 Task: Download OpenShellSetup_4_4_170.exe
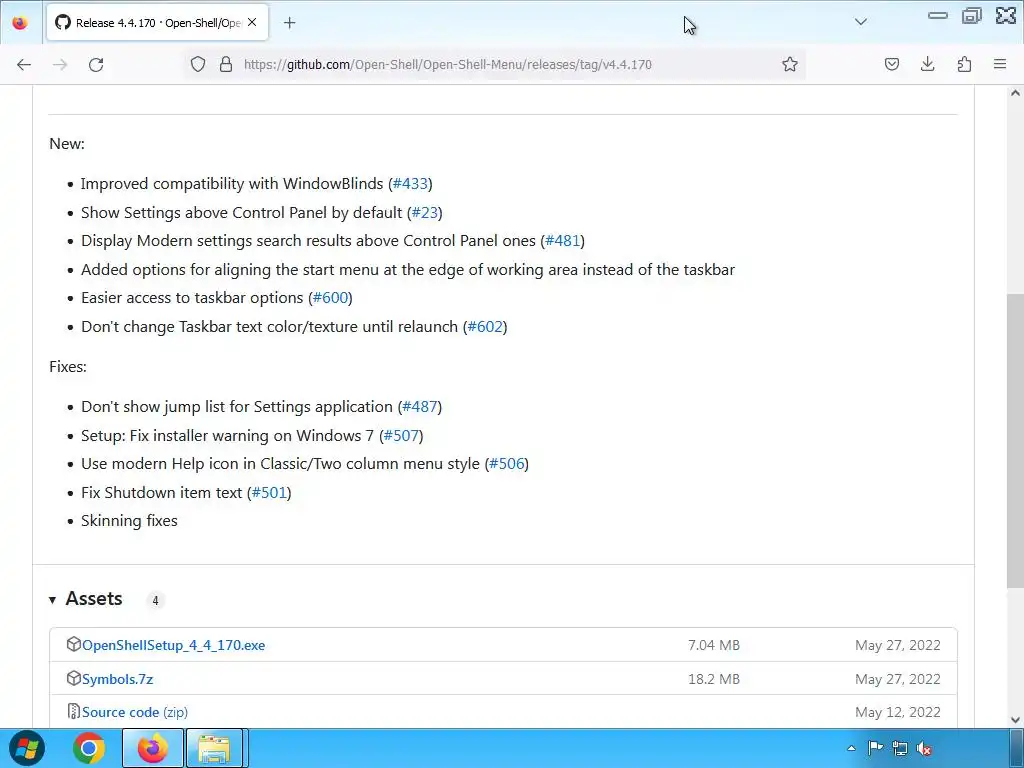[x=174, y=645]
